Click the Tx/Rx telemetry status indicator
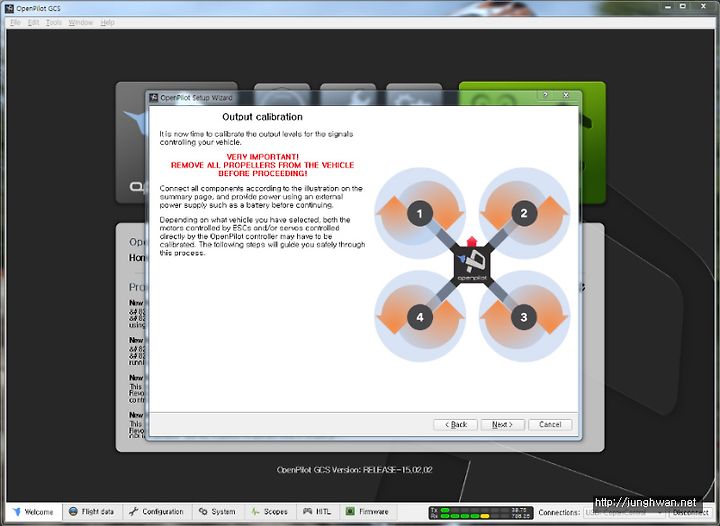 pyautogui.click(x=481, y=513)
